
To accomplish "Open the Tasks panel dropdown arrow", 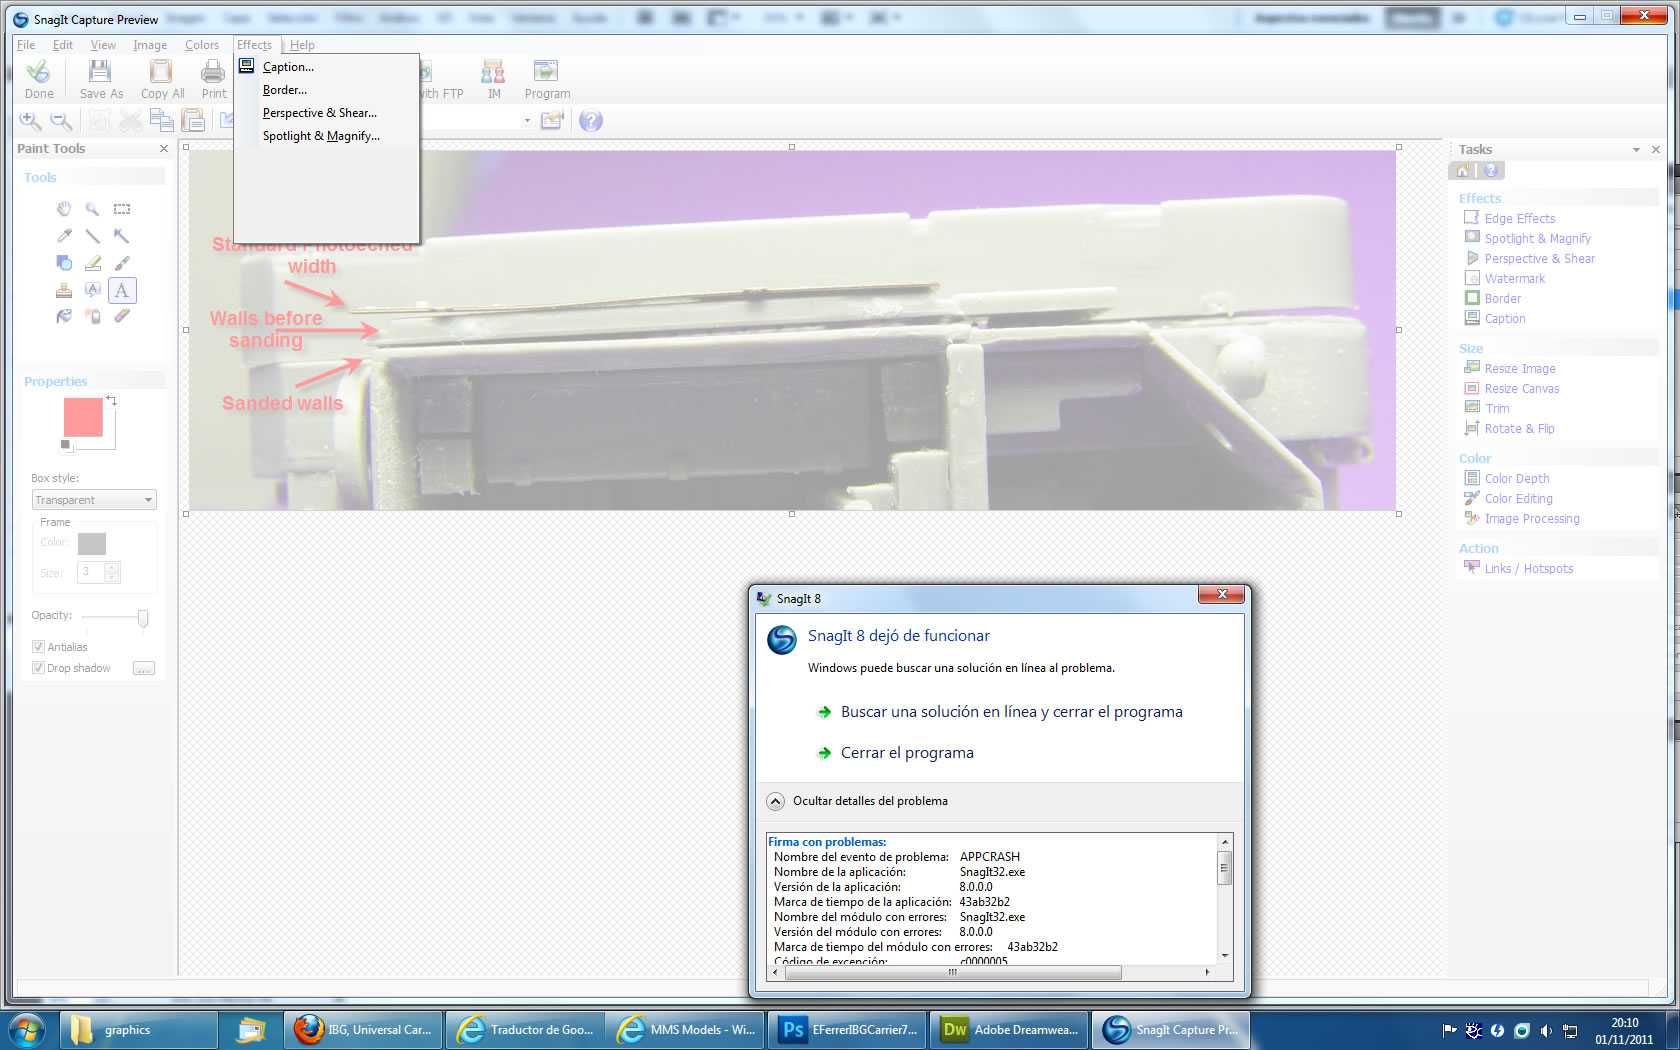I will [x=1636, y=150].
